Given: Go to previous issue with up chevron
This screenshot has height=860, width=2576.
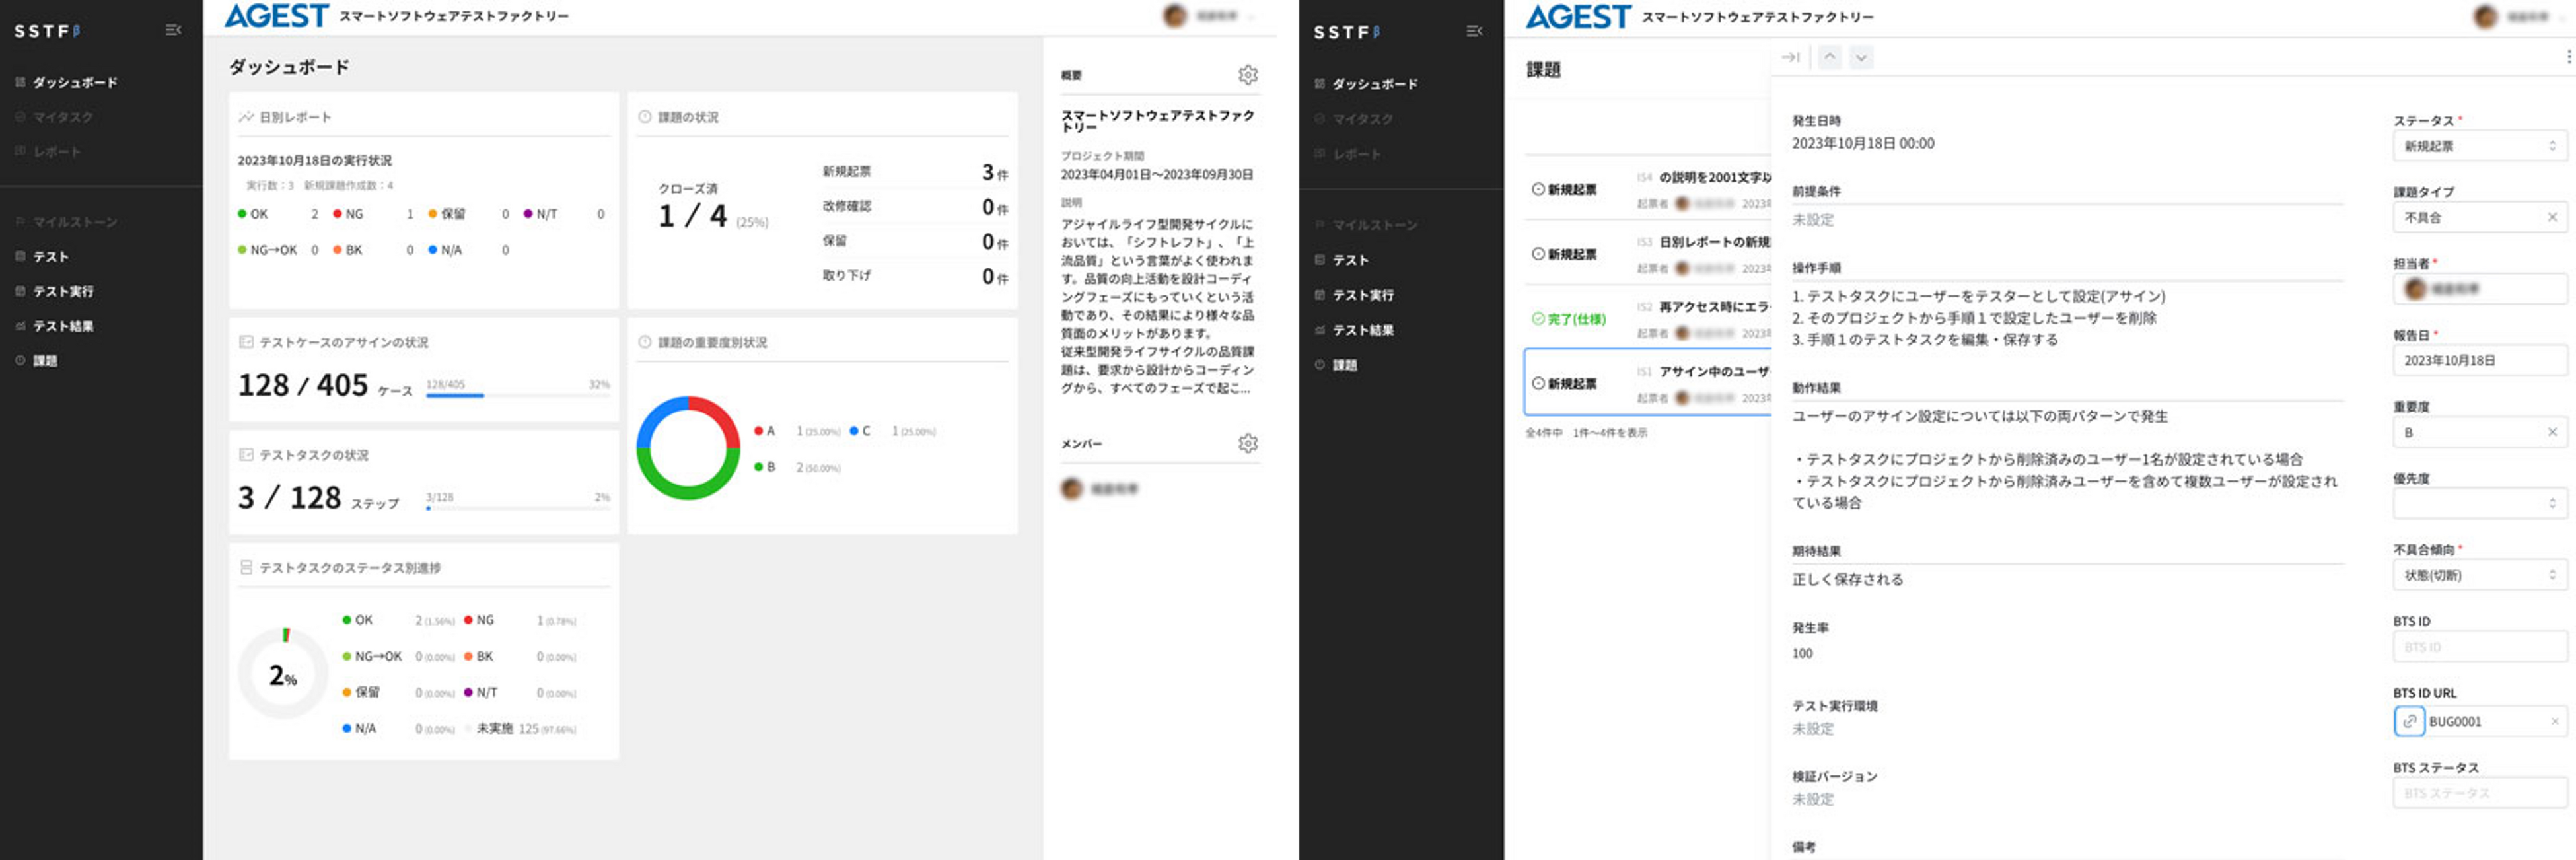Looking at the screenshot, I should point(1831,57).
